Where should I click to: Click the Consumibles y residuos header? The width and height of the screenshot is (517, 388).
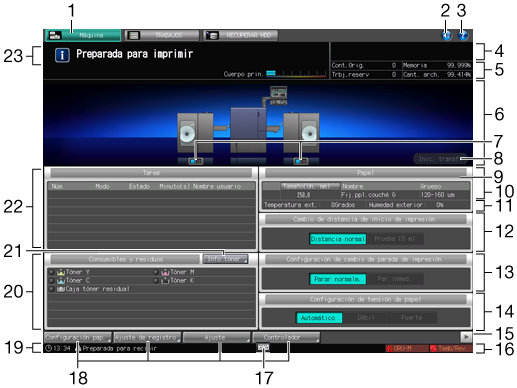click(x=125, y=259)
